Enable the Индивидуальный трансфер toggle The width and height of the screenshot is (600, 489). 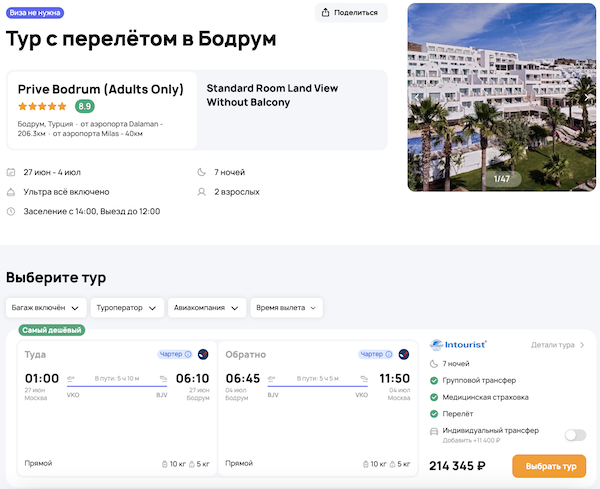[x=575, y=435]
